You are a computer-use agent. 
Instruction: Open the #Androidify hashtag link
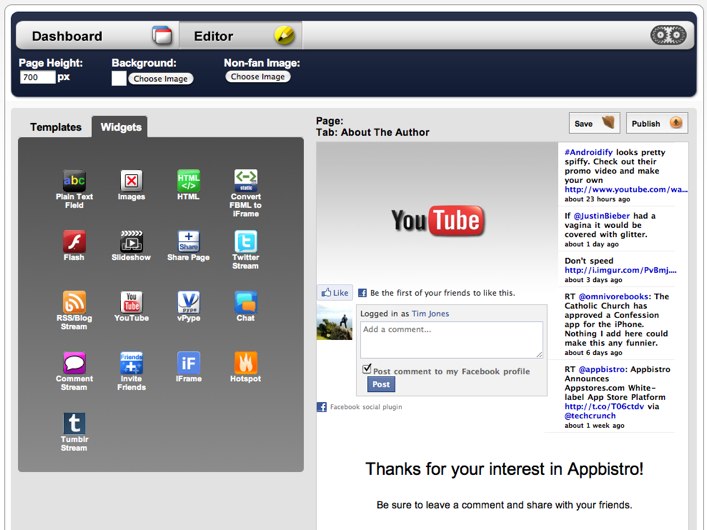tap(588, 152)
